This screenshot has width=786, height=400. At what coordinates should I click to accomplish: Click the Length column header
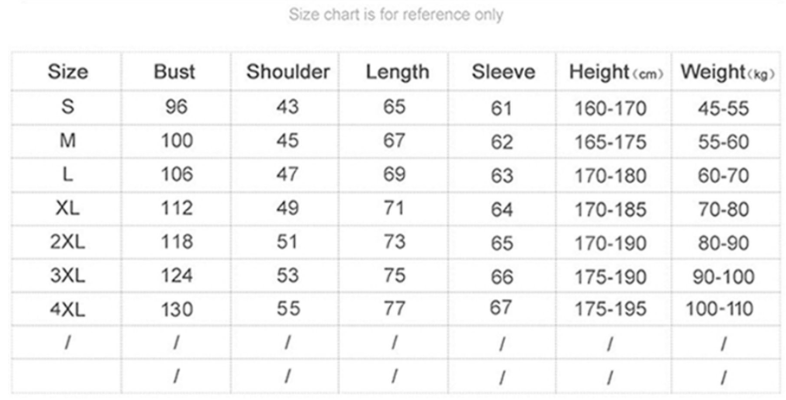coord(397,72)
